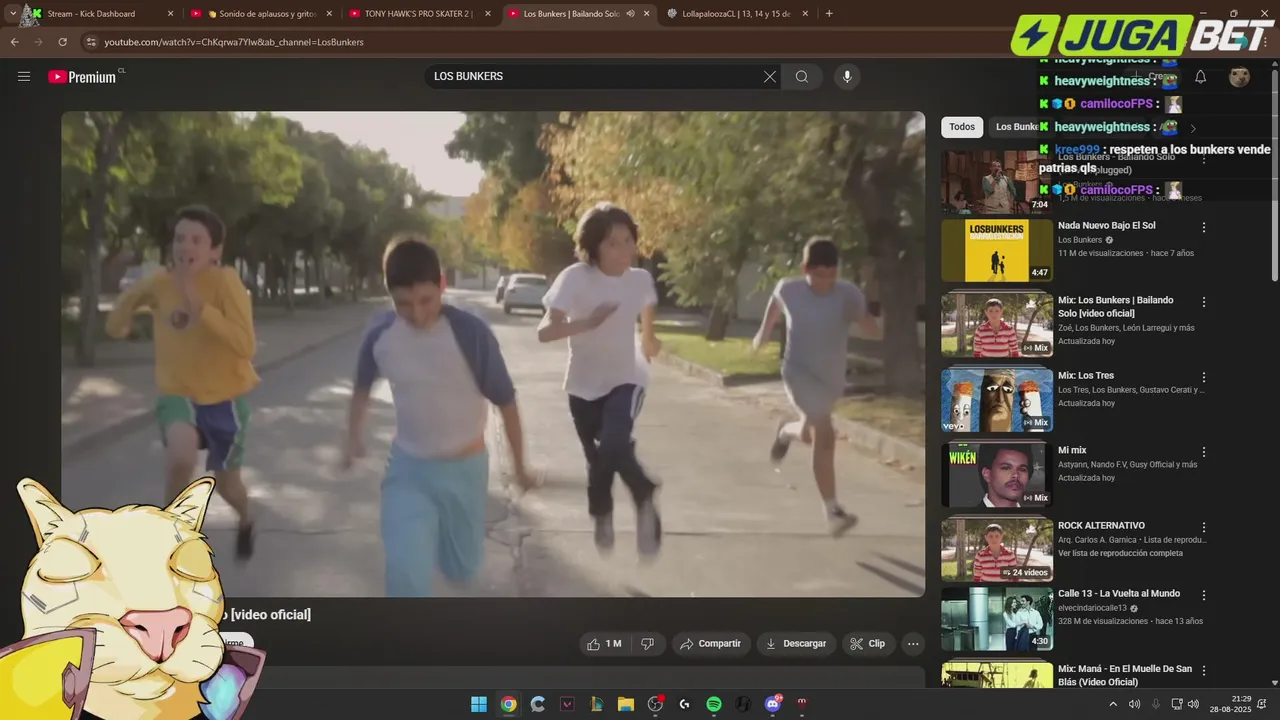Mute the Los Bunkers tab audio icon

630,14
